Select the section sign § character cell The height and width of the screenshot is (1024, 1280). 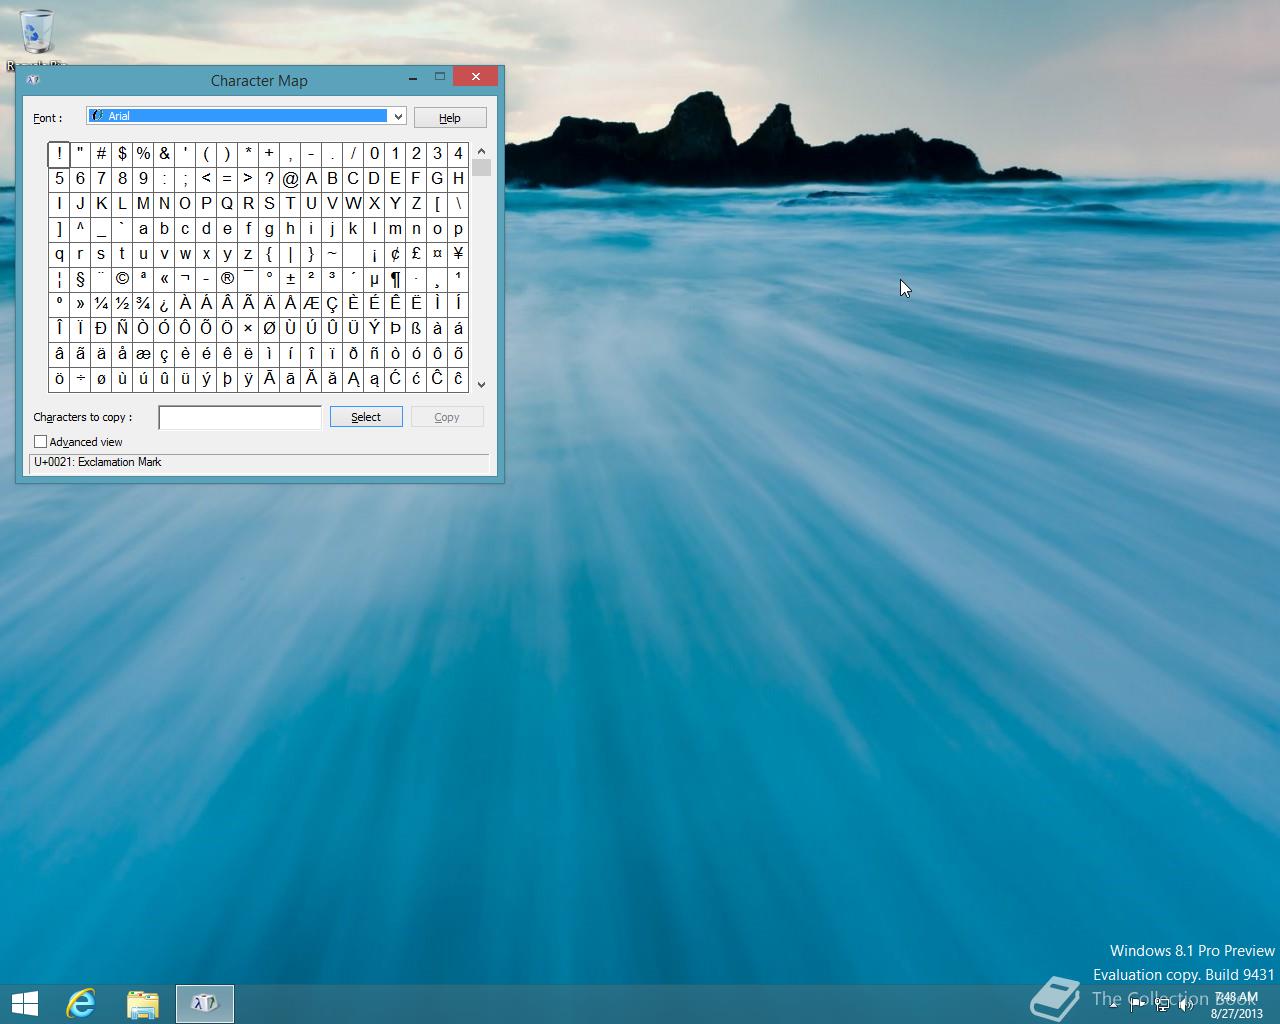pos(80,279)
